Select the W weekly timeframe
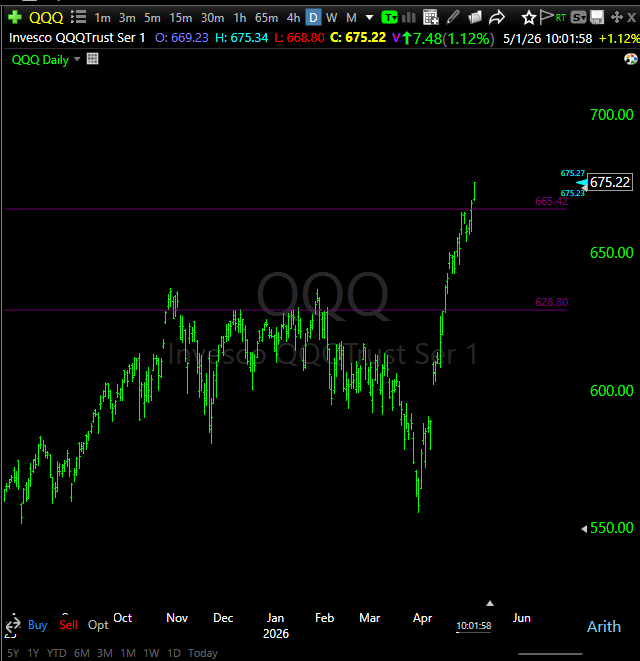The width and height of the screenshot is (640, 661). (x=331, y=18)
